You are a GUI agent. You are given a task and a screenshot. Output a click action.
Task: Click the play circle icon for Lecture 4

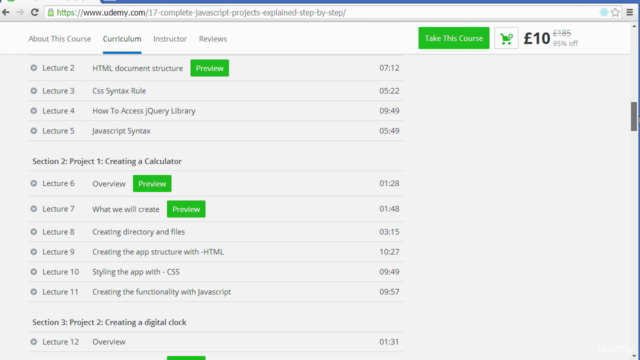34,111
